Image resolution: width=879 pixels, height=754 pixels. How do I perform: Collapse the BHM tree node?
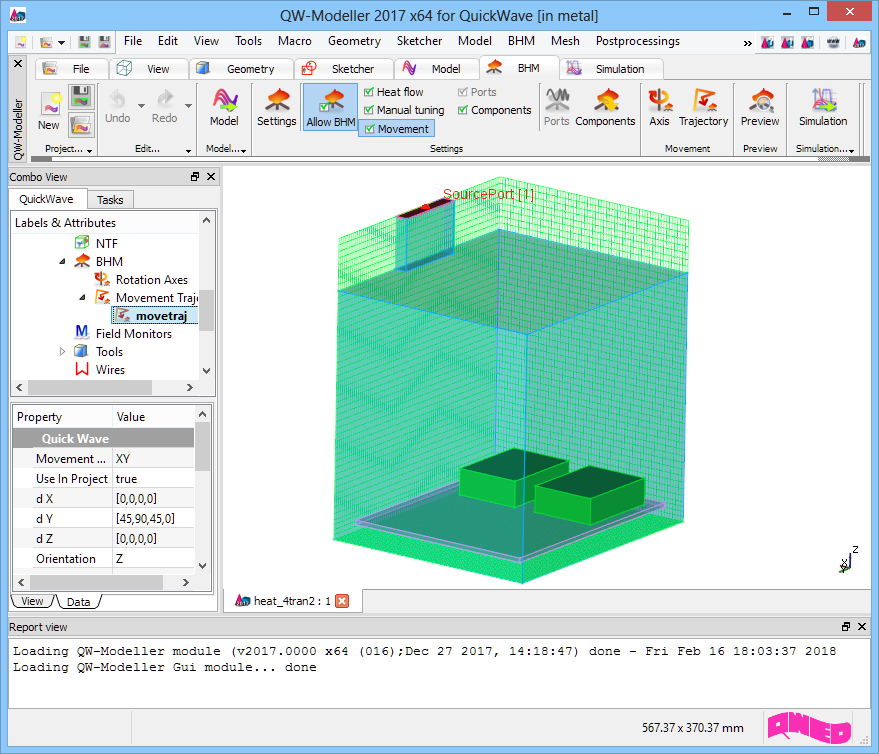click(x=63, y=262)
